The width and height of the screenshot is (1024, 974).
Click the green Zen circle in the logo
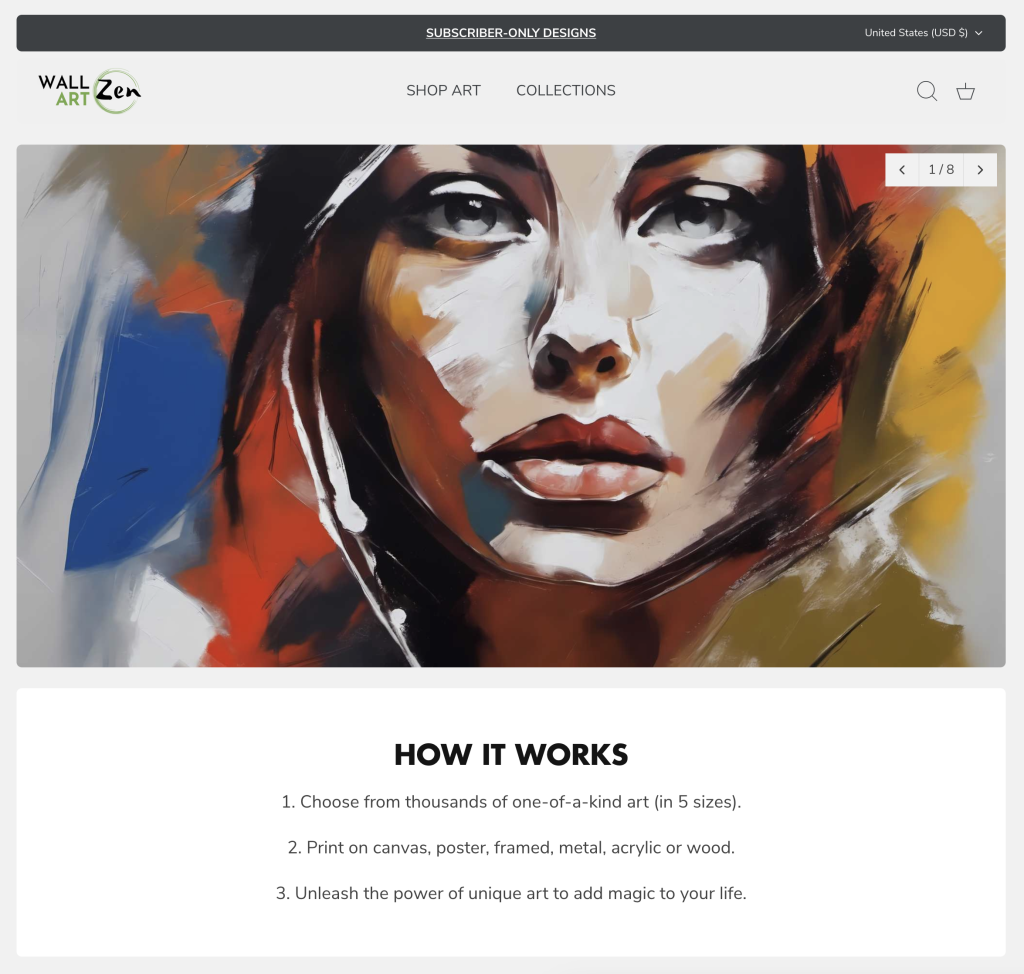(x=117, y=91)
